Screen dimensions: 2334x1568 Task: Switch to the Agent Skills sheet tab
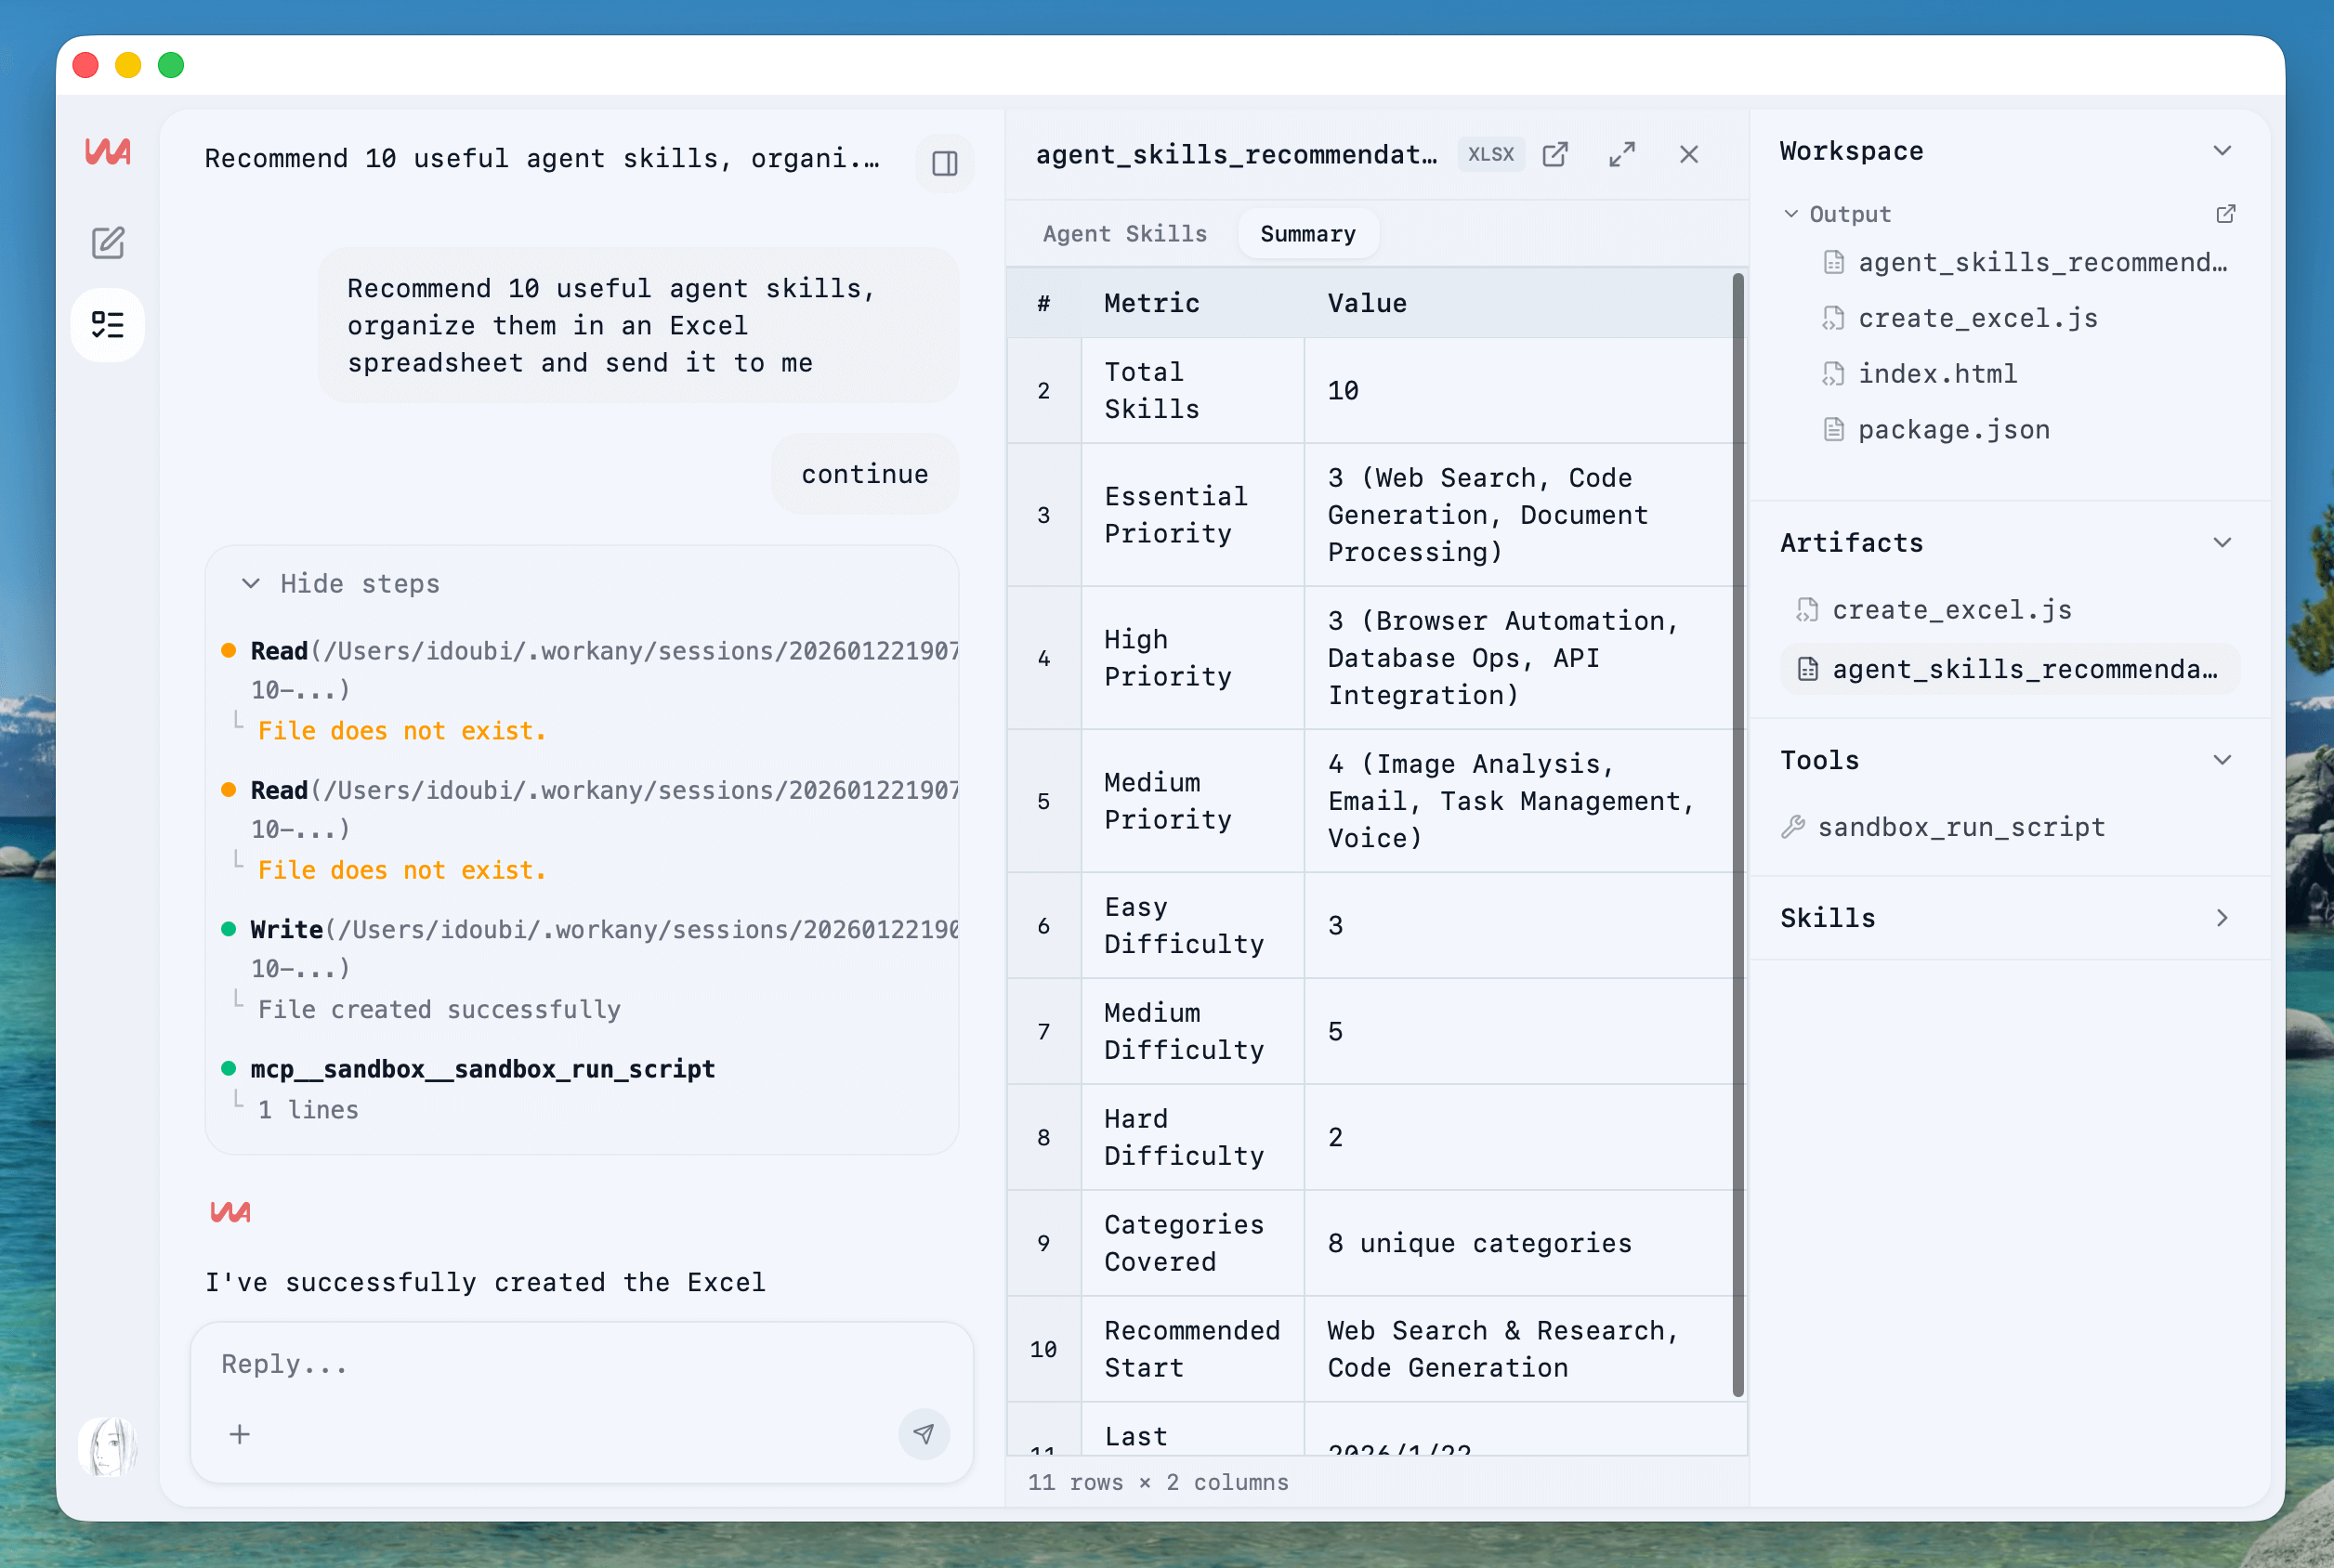pyautogui.click(x=1124, y=234)
